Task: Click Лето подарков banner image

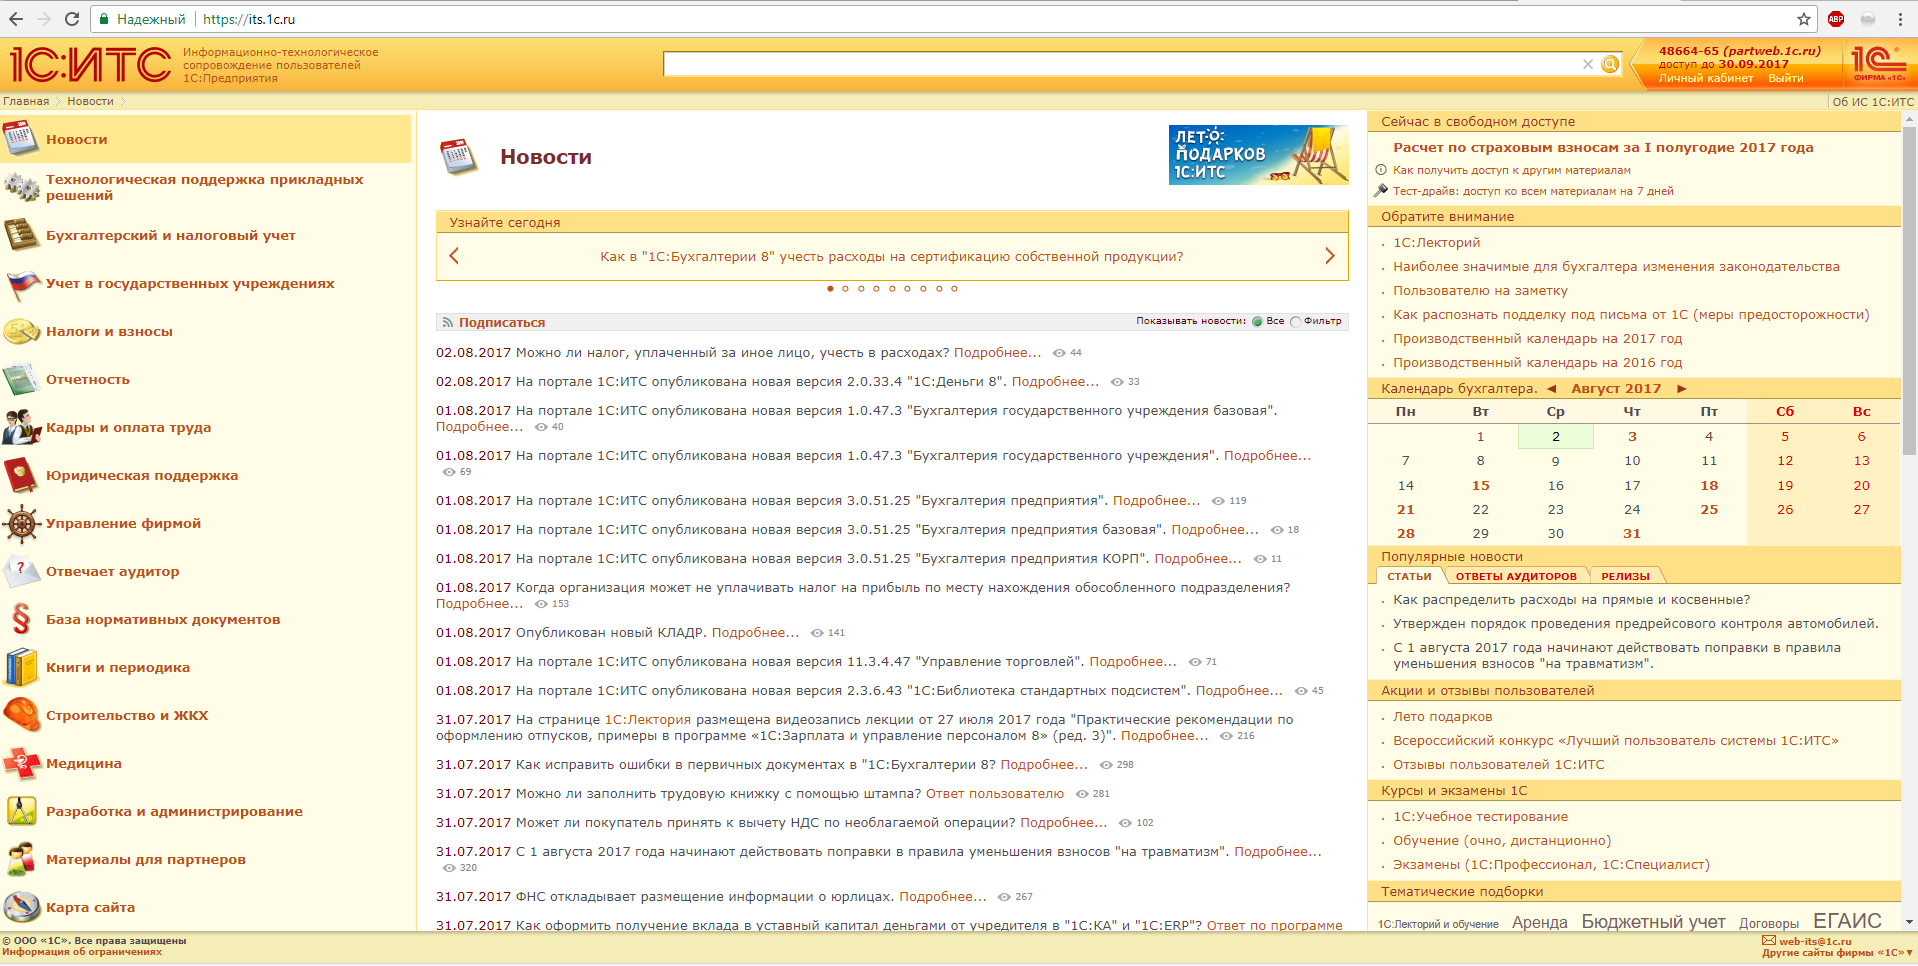Action: click(x=1258, y=155)
